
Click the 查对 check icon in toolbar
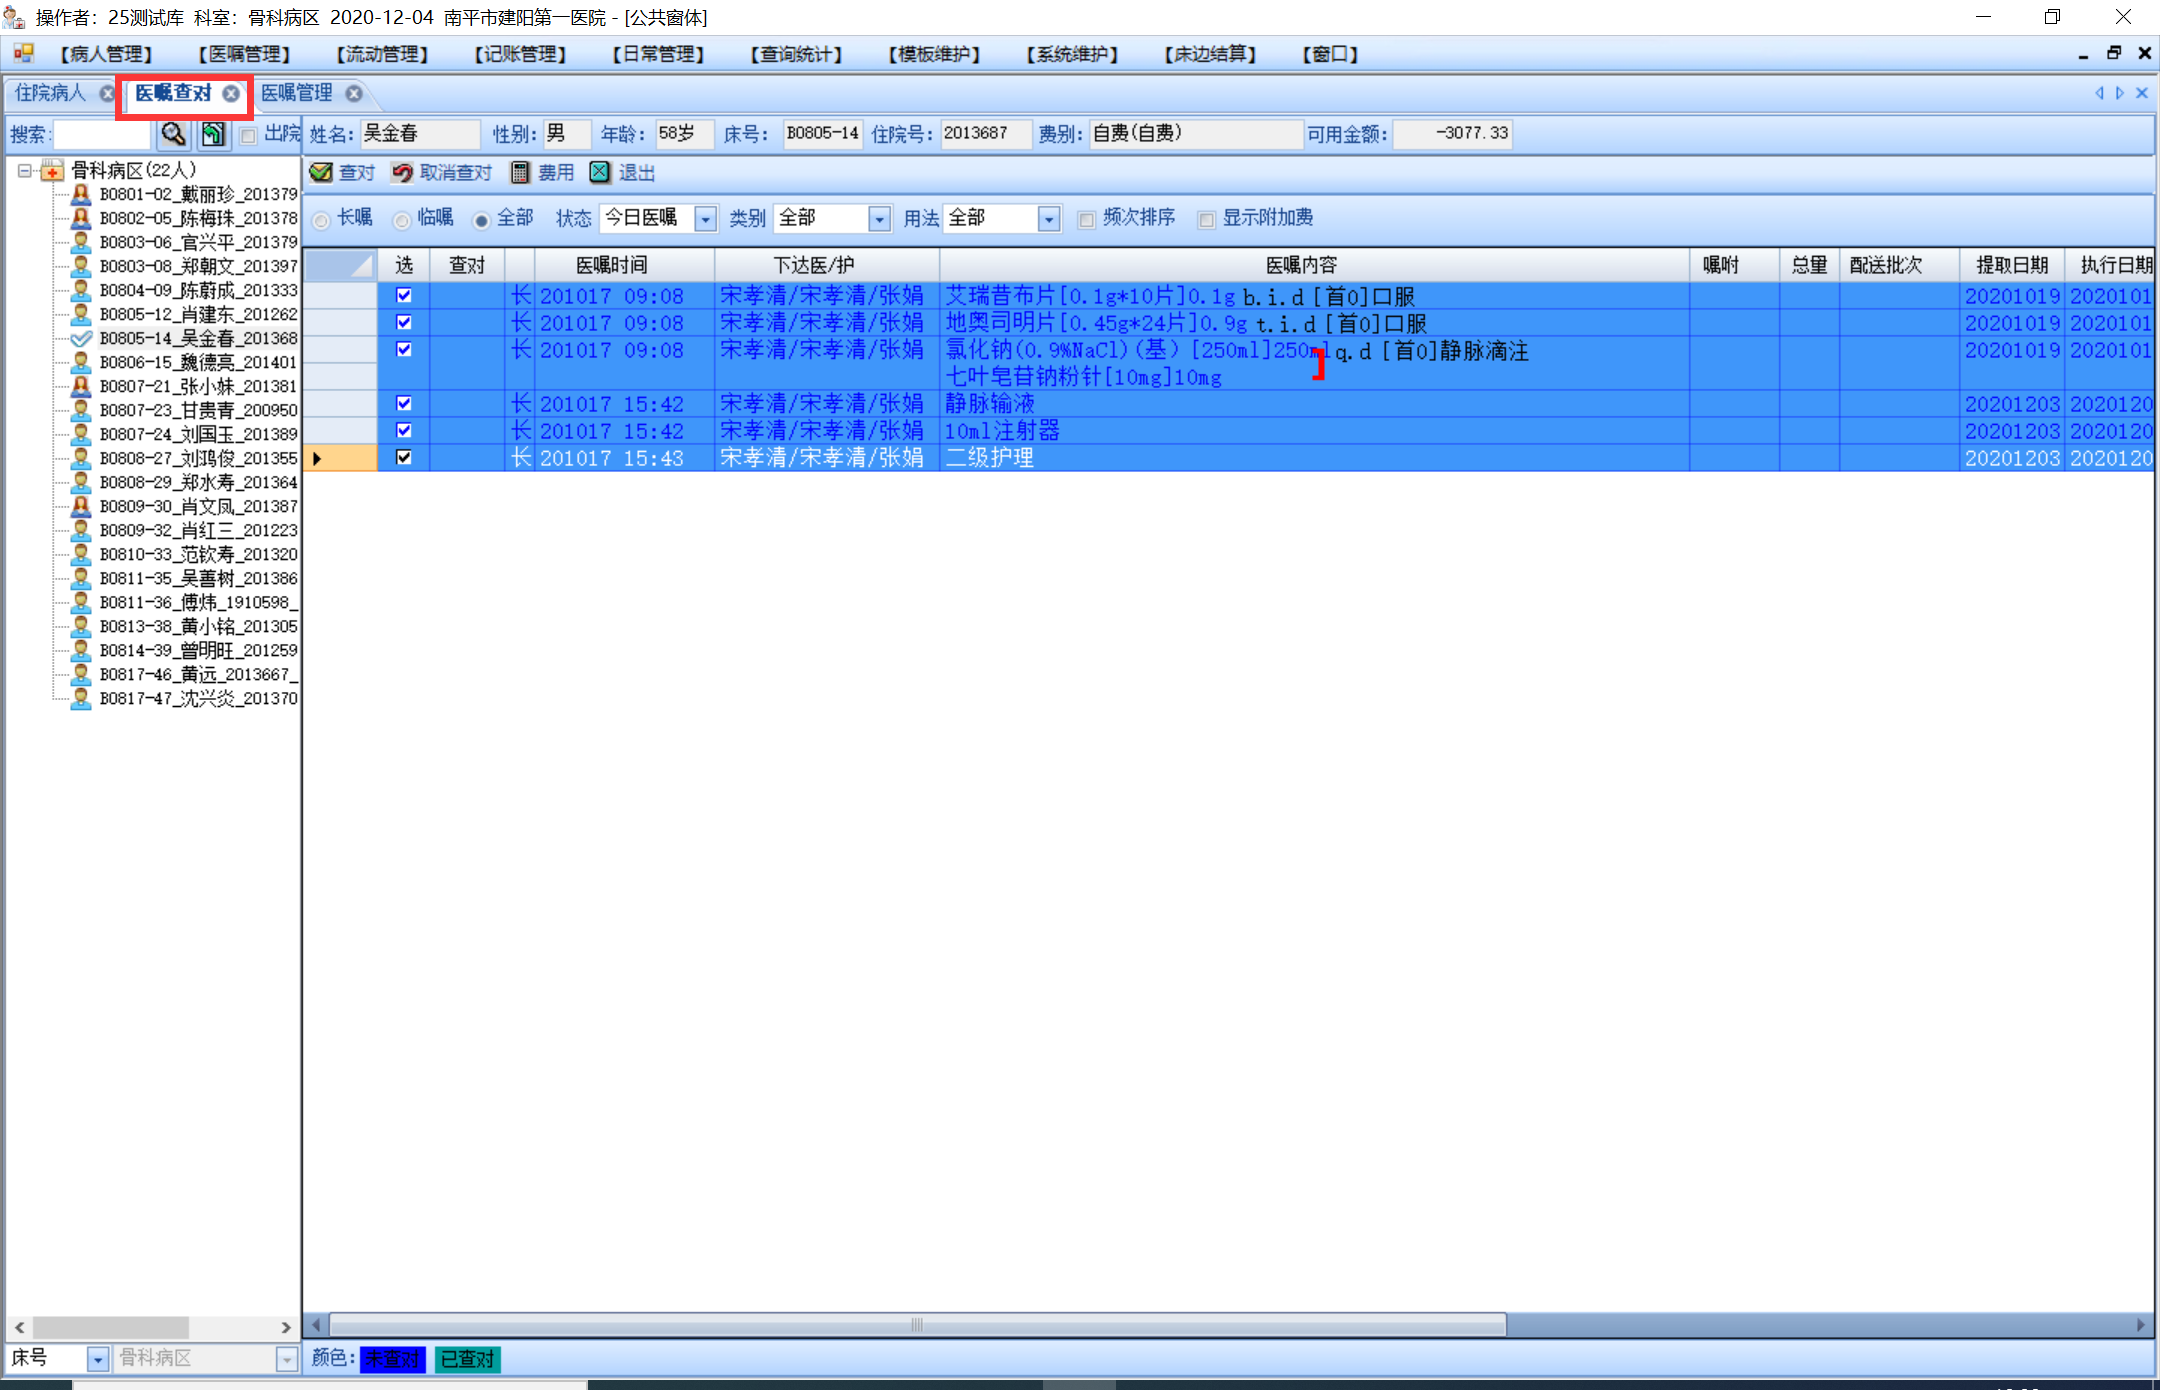click(321, 173)
